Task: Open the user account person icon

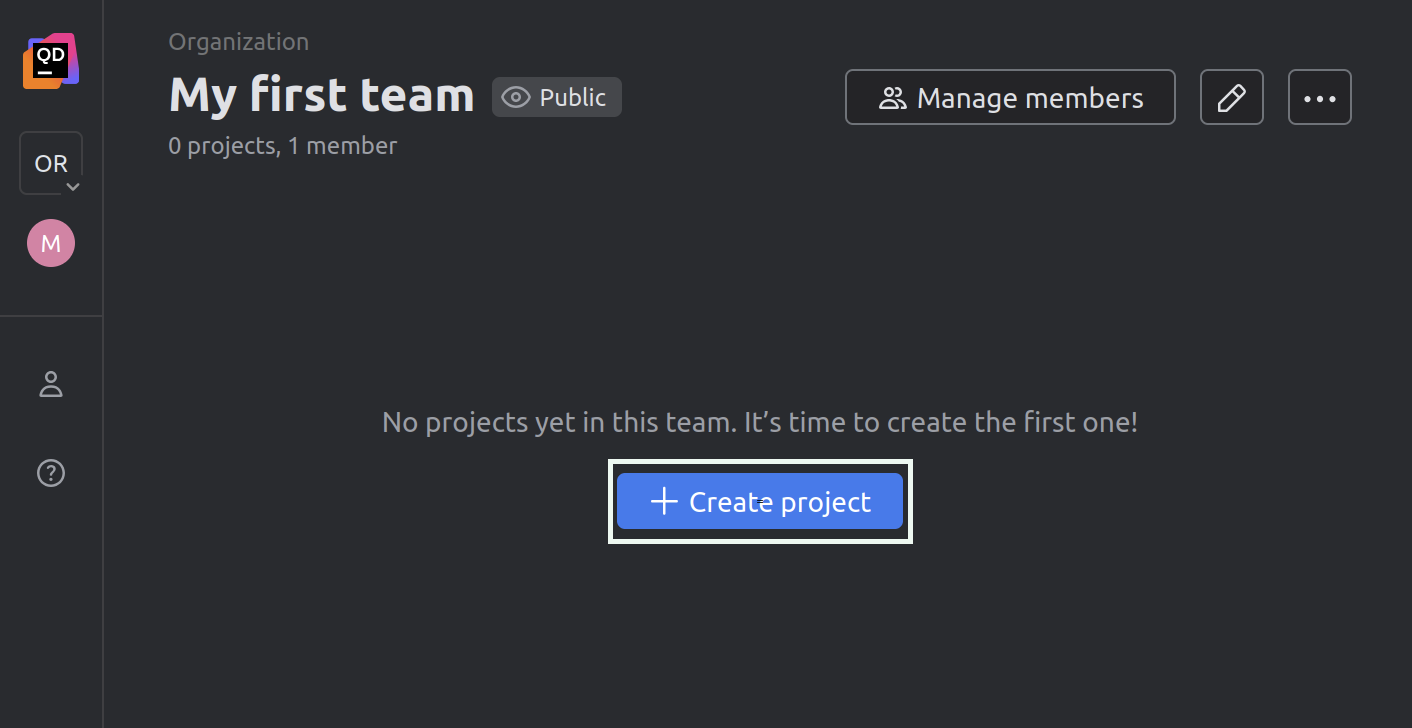Action: (x=51, y=384)
